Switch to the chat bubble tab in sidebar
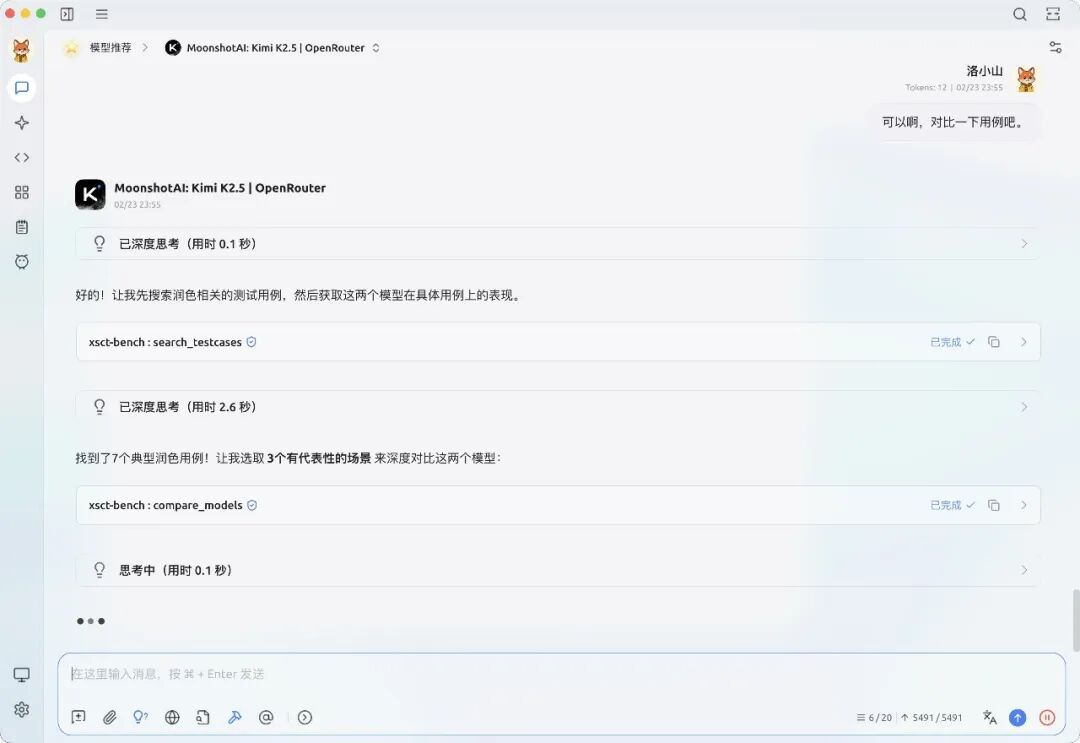The image size is (1080, 743). 21,88
